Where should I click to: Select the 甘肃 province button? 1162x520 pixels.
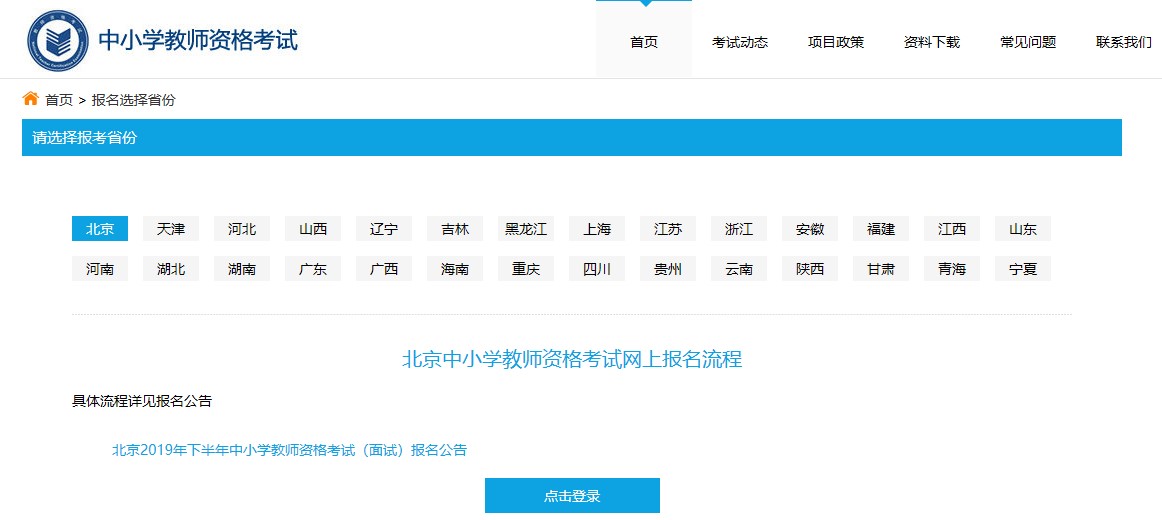881,269
